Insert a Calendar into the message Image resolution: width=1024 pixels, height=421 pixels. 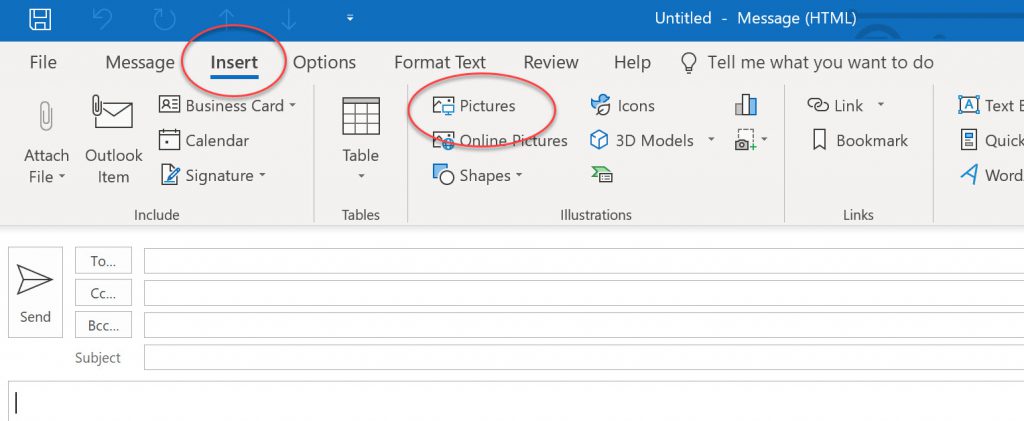pos(204,140)
